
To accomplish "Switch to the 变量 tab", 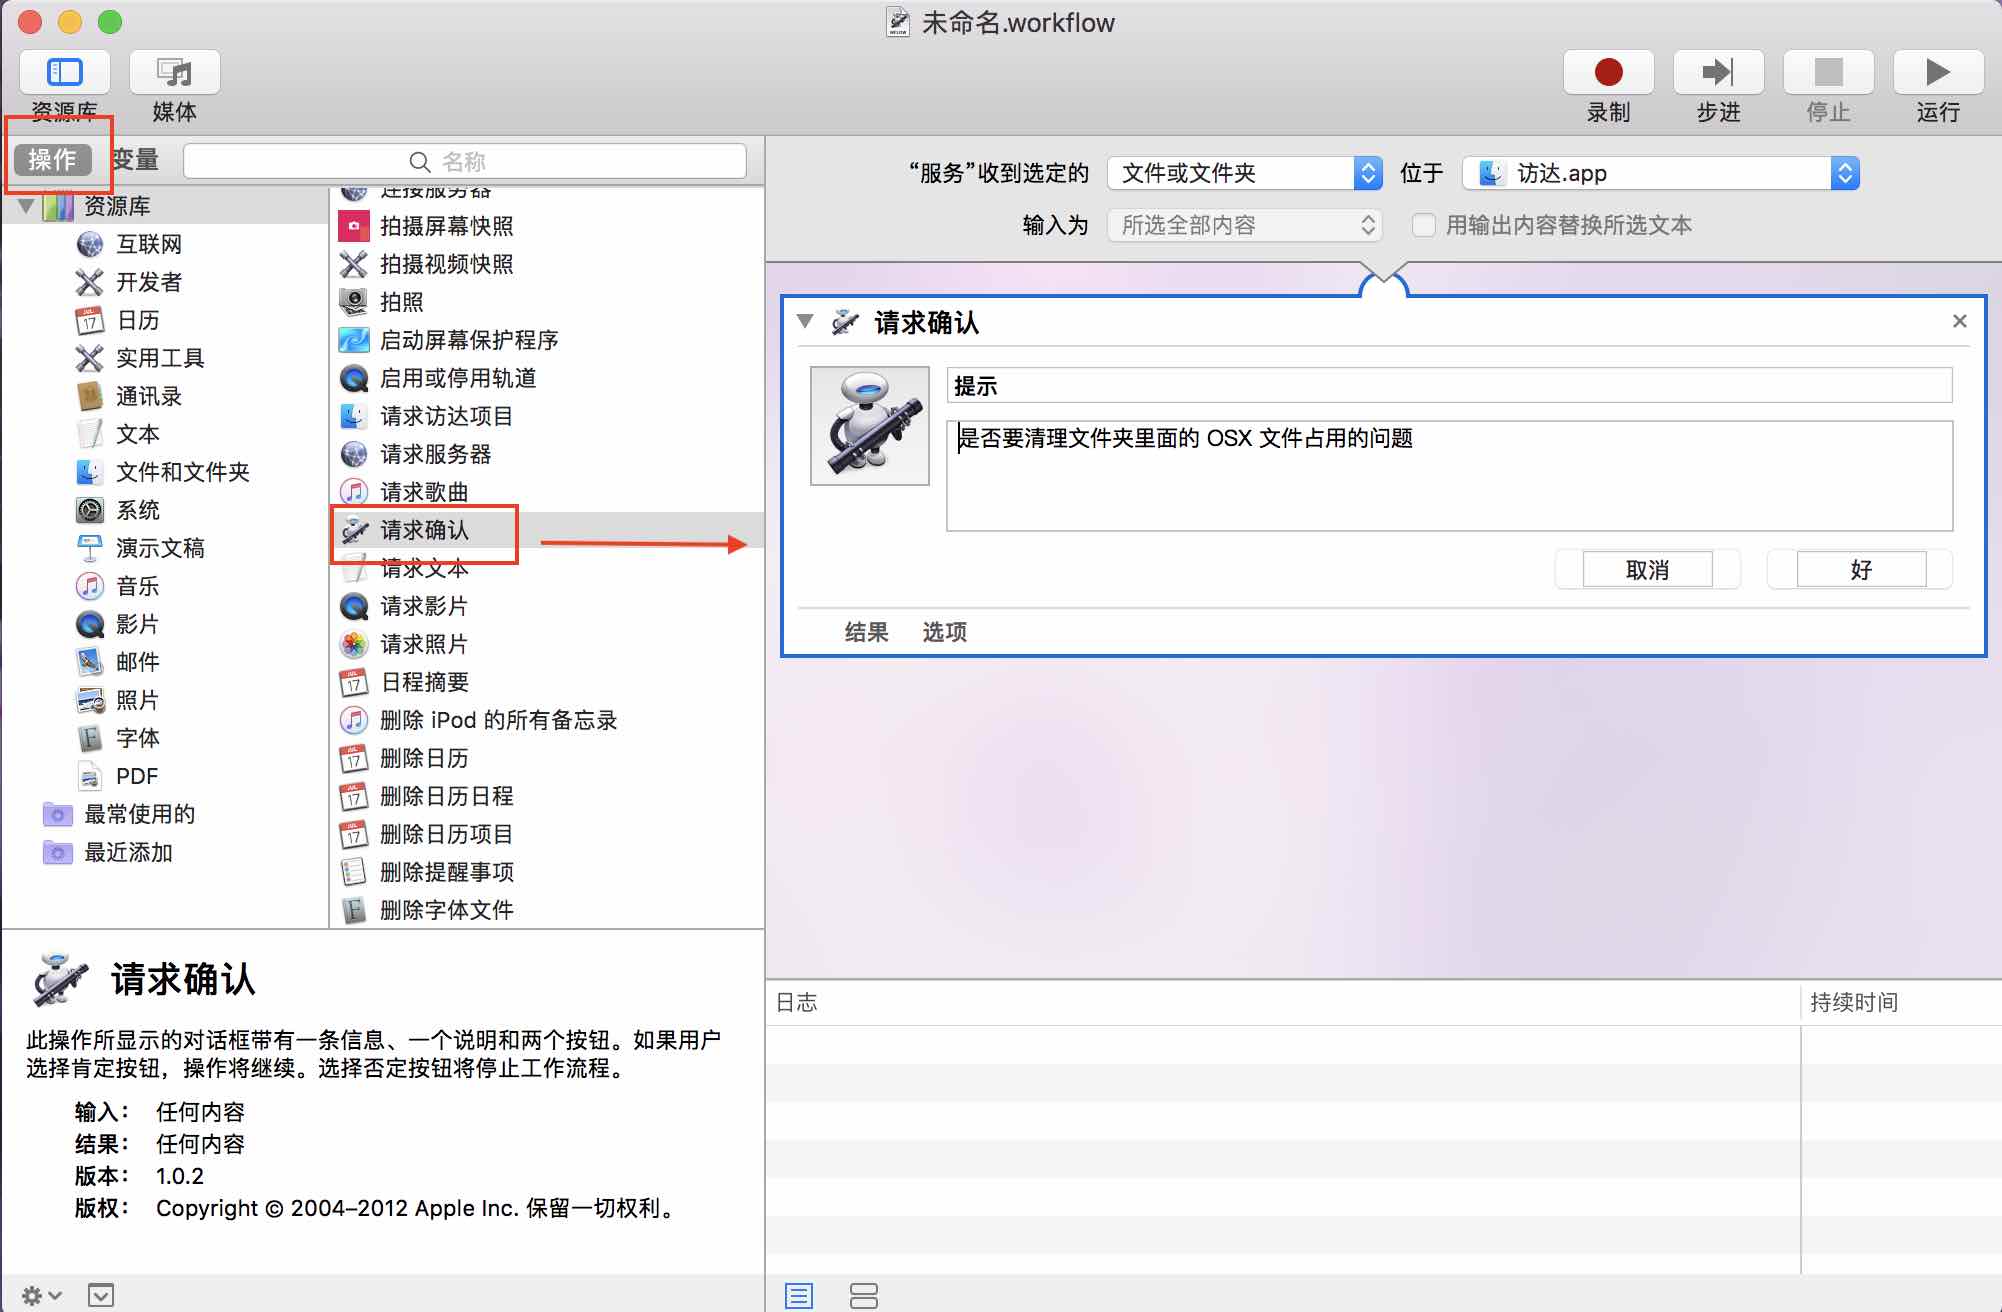I will 135,160.
